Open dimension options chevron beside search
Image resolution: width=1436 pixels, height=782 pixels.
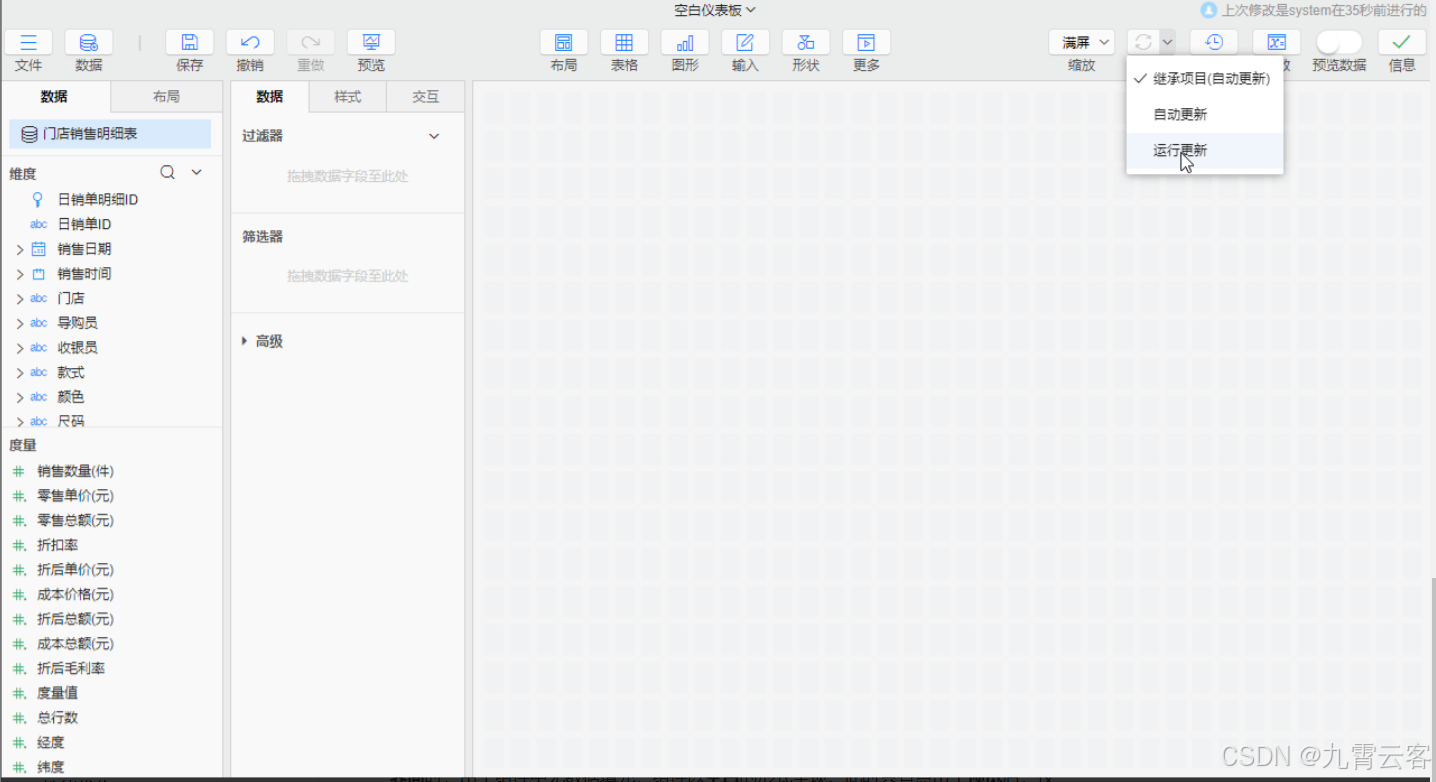coord(197,172)
